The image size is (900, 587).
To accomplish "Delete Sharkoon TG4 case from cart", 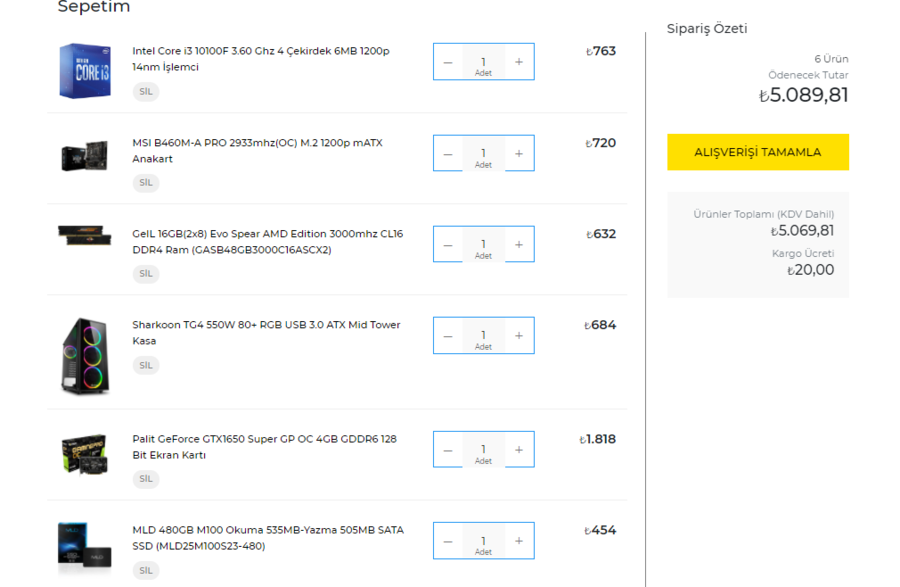I will coord(146,365).
